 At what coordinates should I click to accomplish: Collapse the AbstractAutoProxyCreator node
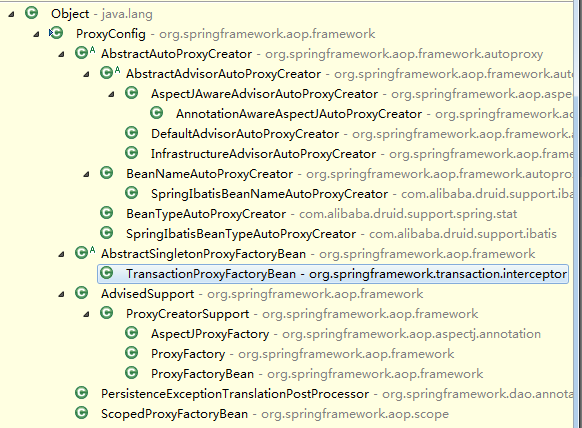(x=62, y=55)
